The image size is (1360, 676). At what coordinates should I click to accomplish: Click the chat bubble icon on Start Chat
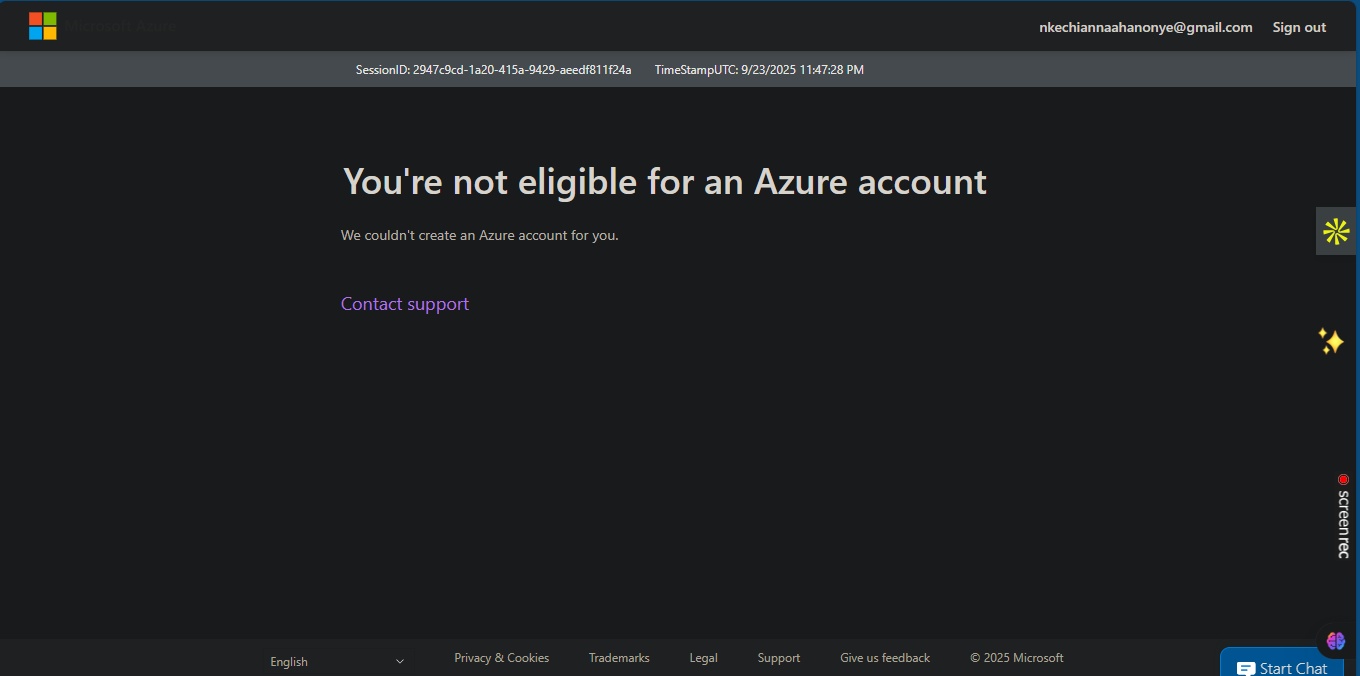tap(1246, 667)
